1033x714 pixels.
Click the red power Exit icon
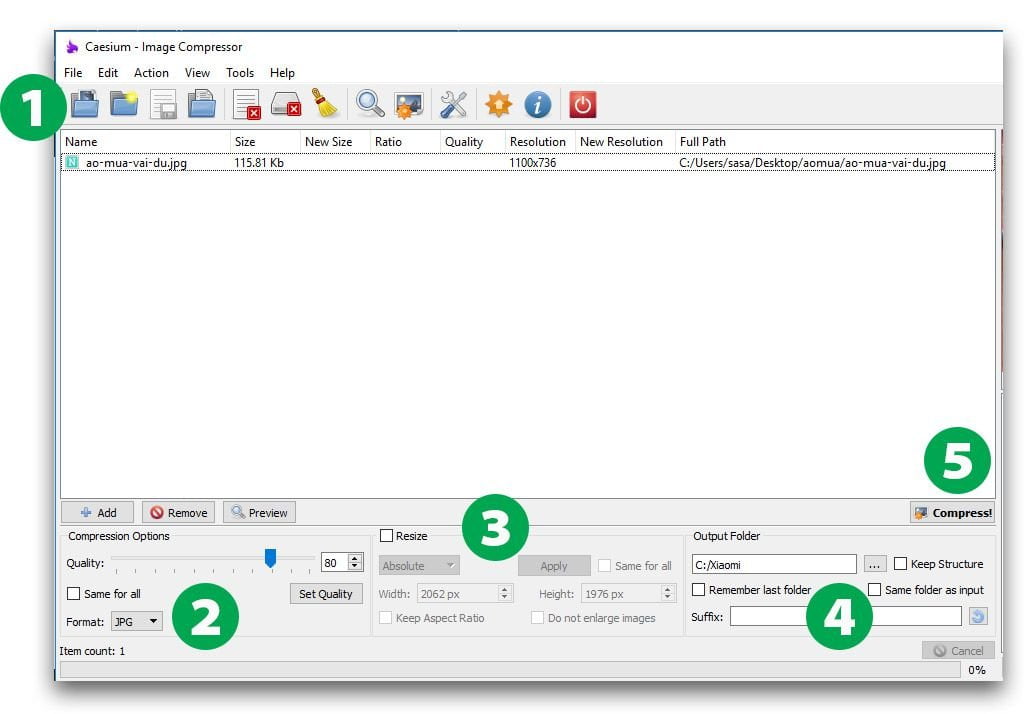coord(582,104)
